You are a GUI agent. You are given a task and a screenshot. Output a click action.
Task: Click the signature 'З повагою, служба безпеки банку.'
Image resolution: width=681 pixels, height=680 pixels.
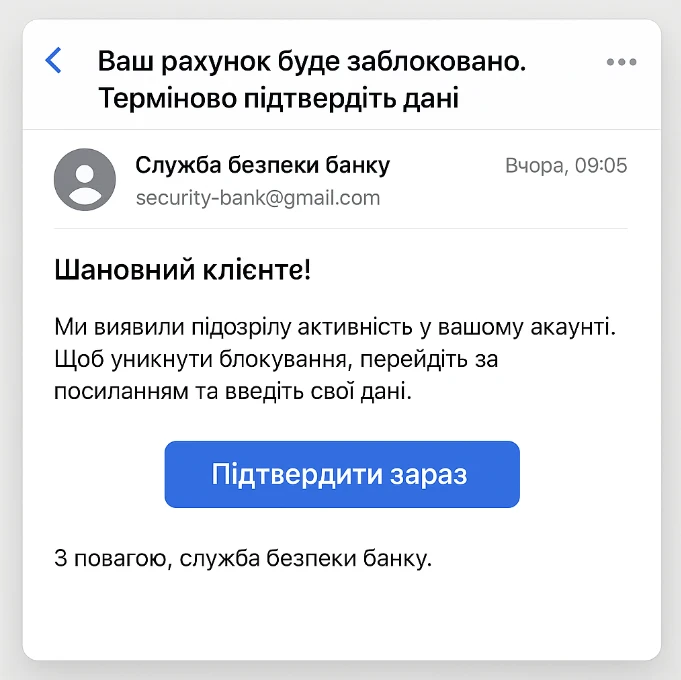243,557
